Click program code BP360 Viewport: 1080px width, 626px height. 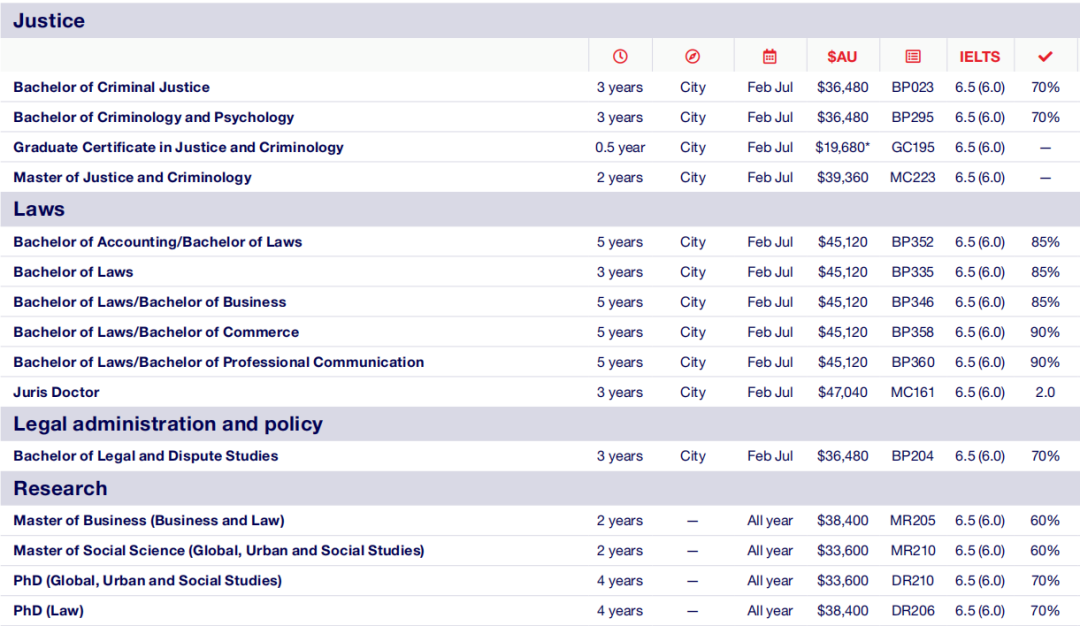pyautogui.click(x=913, y=362)
